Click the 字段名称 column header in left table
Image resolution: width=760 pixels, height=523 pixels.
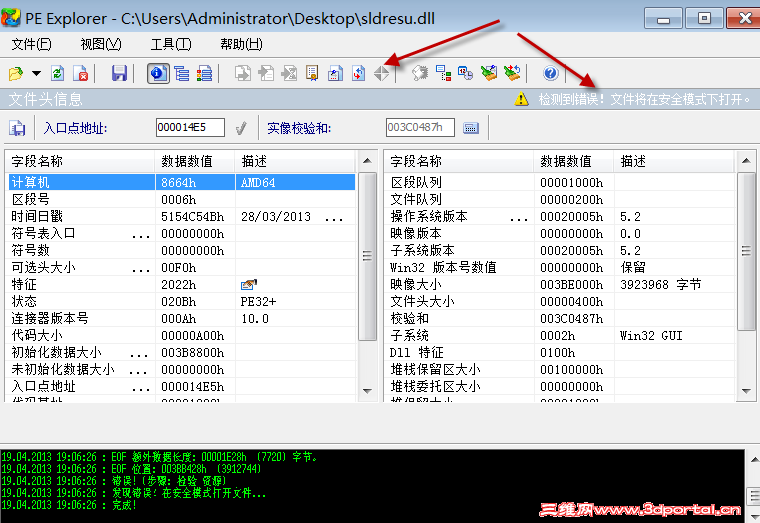coord(81,161)
